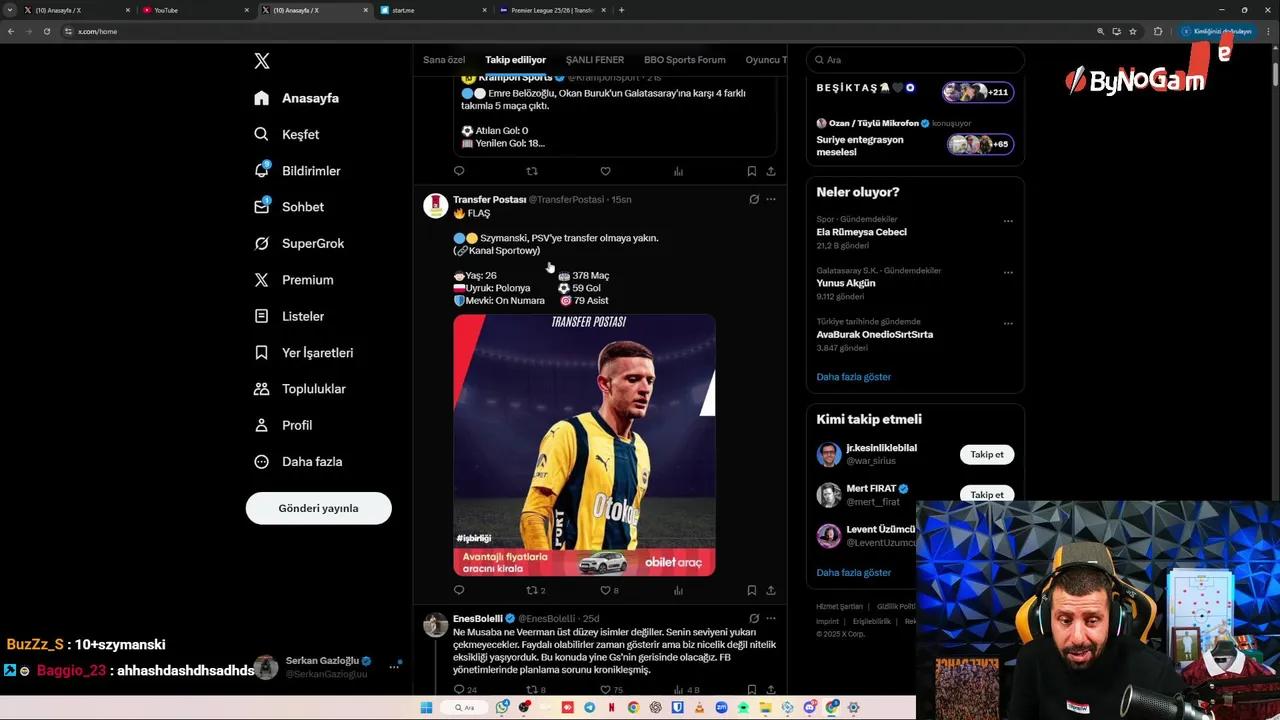Open the Keşfet explore page
Screen dimensions: 1280x720
(x=286, y=134)
